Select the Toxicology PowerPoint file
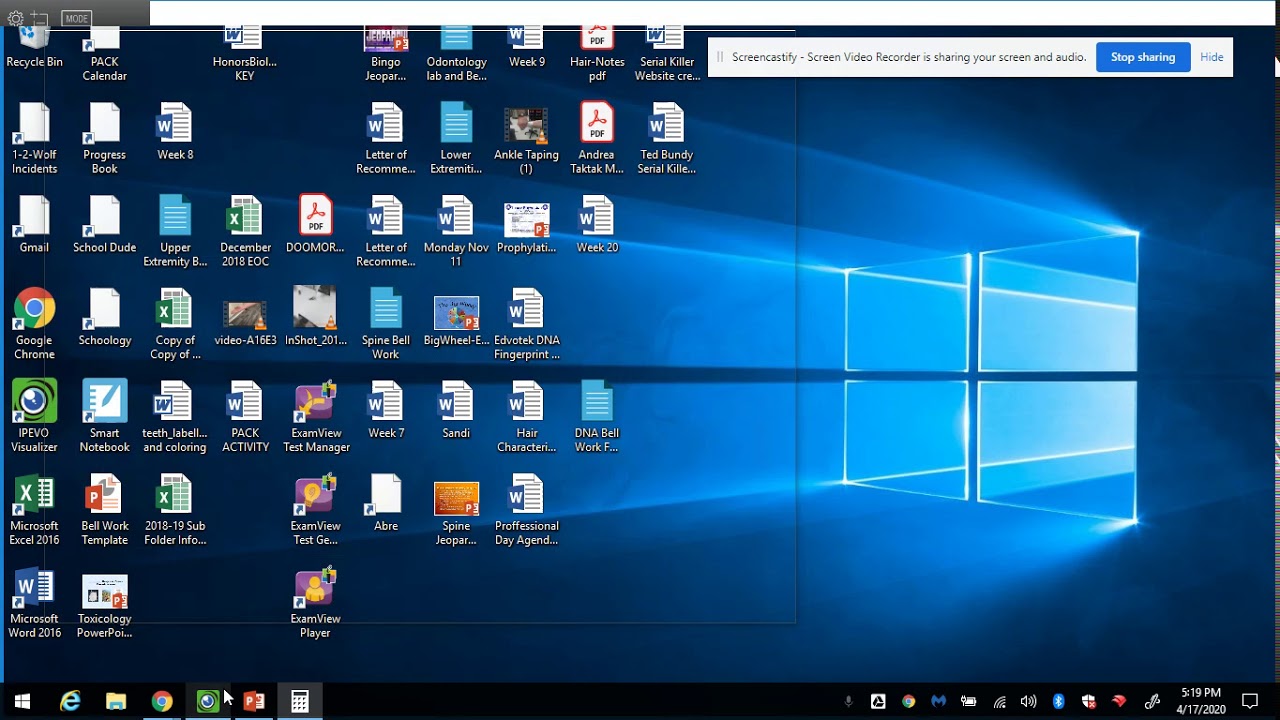This screenshot has width=1280, height=720. [x=104, y=603]
